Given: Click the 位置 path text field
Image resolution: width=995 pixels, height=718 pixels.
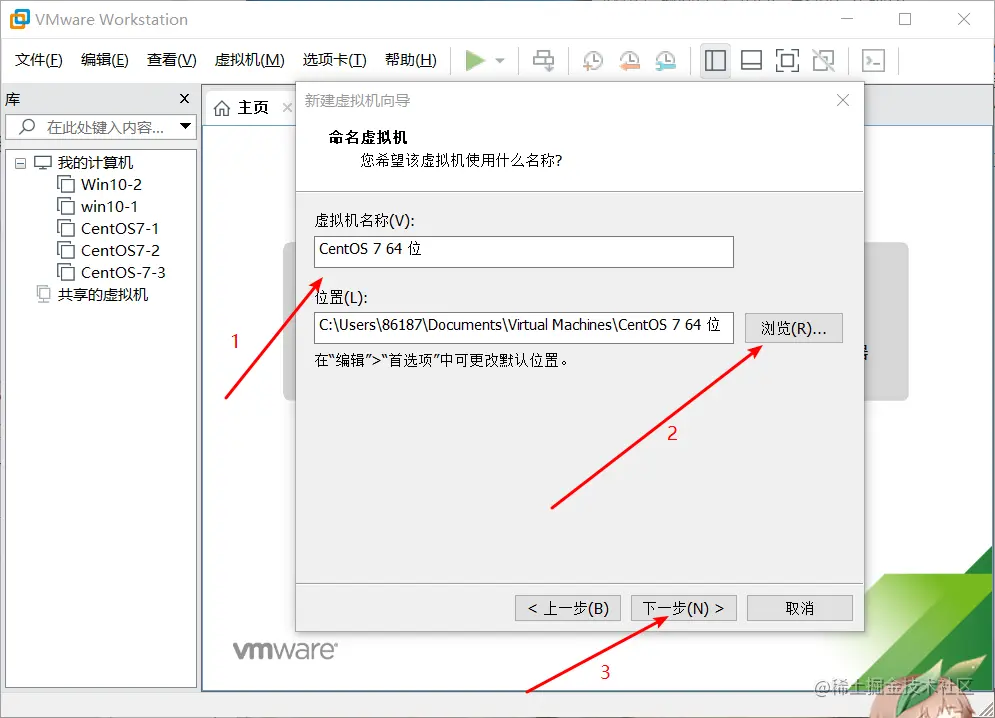Looking at the screenshot, I should [x=524, y=328].
